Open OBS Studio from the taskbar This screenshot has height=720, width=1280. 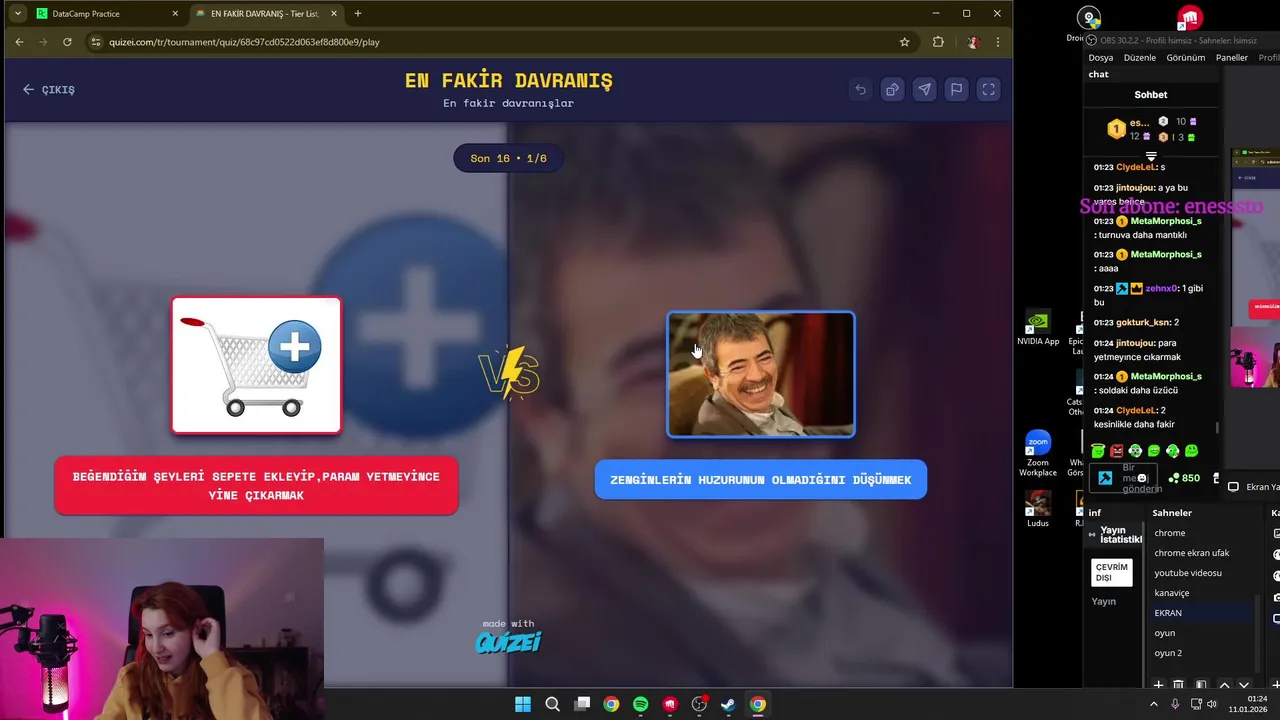(699, 704)
